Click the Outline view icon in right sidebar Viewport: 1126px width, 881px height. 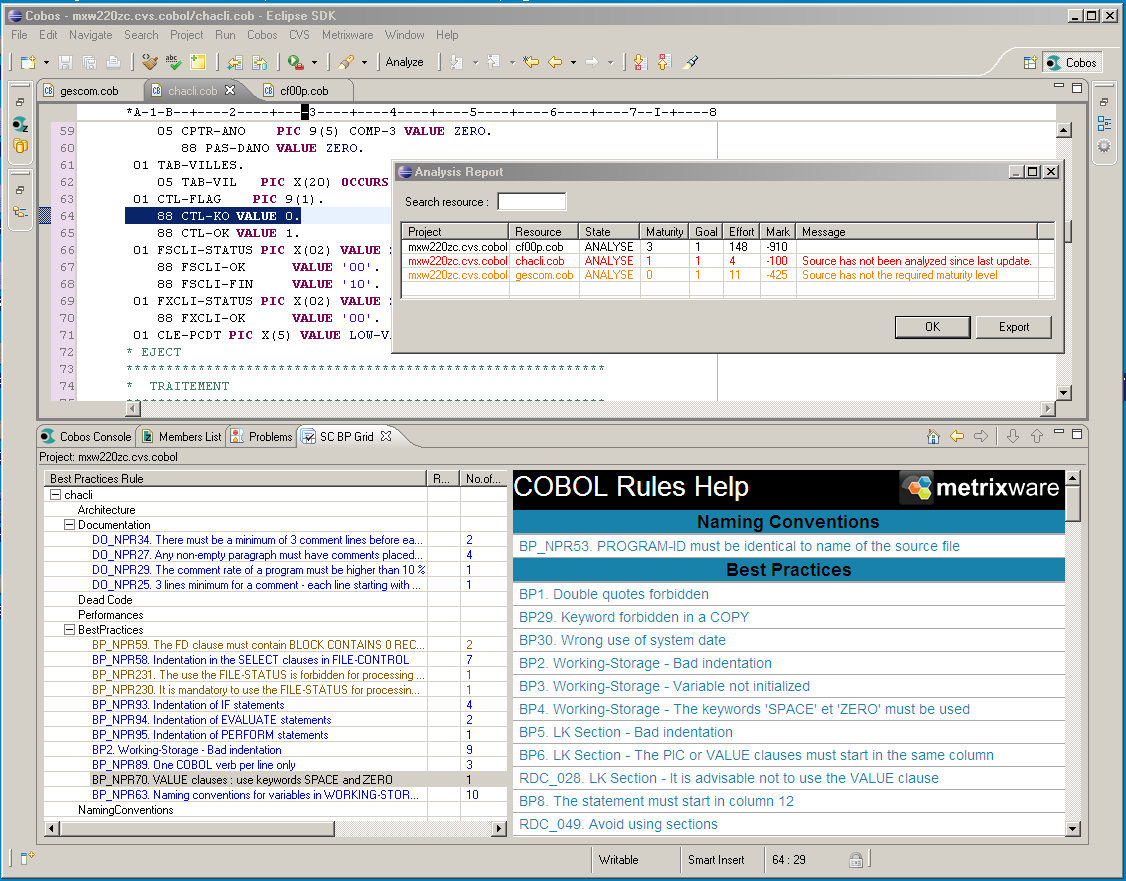pos(1104,123)
